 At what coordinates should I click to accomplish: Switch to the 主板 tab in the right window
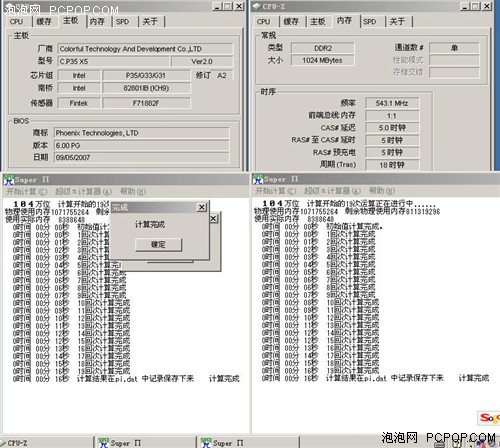point(317,22)
